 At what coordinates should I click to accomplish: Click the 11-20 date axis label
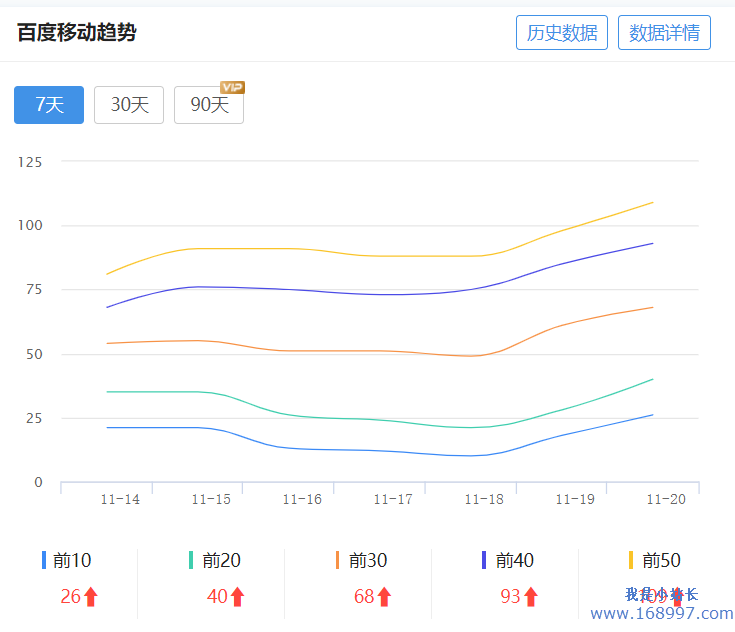(x=666, y=499)
